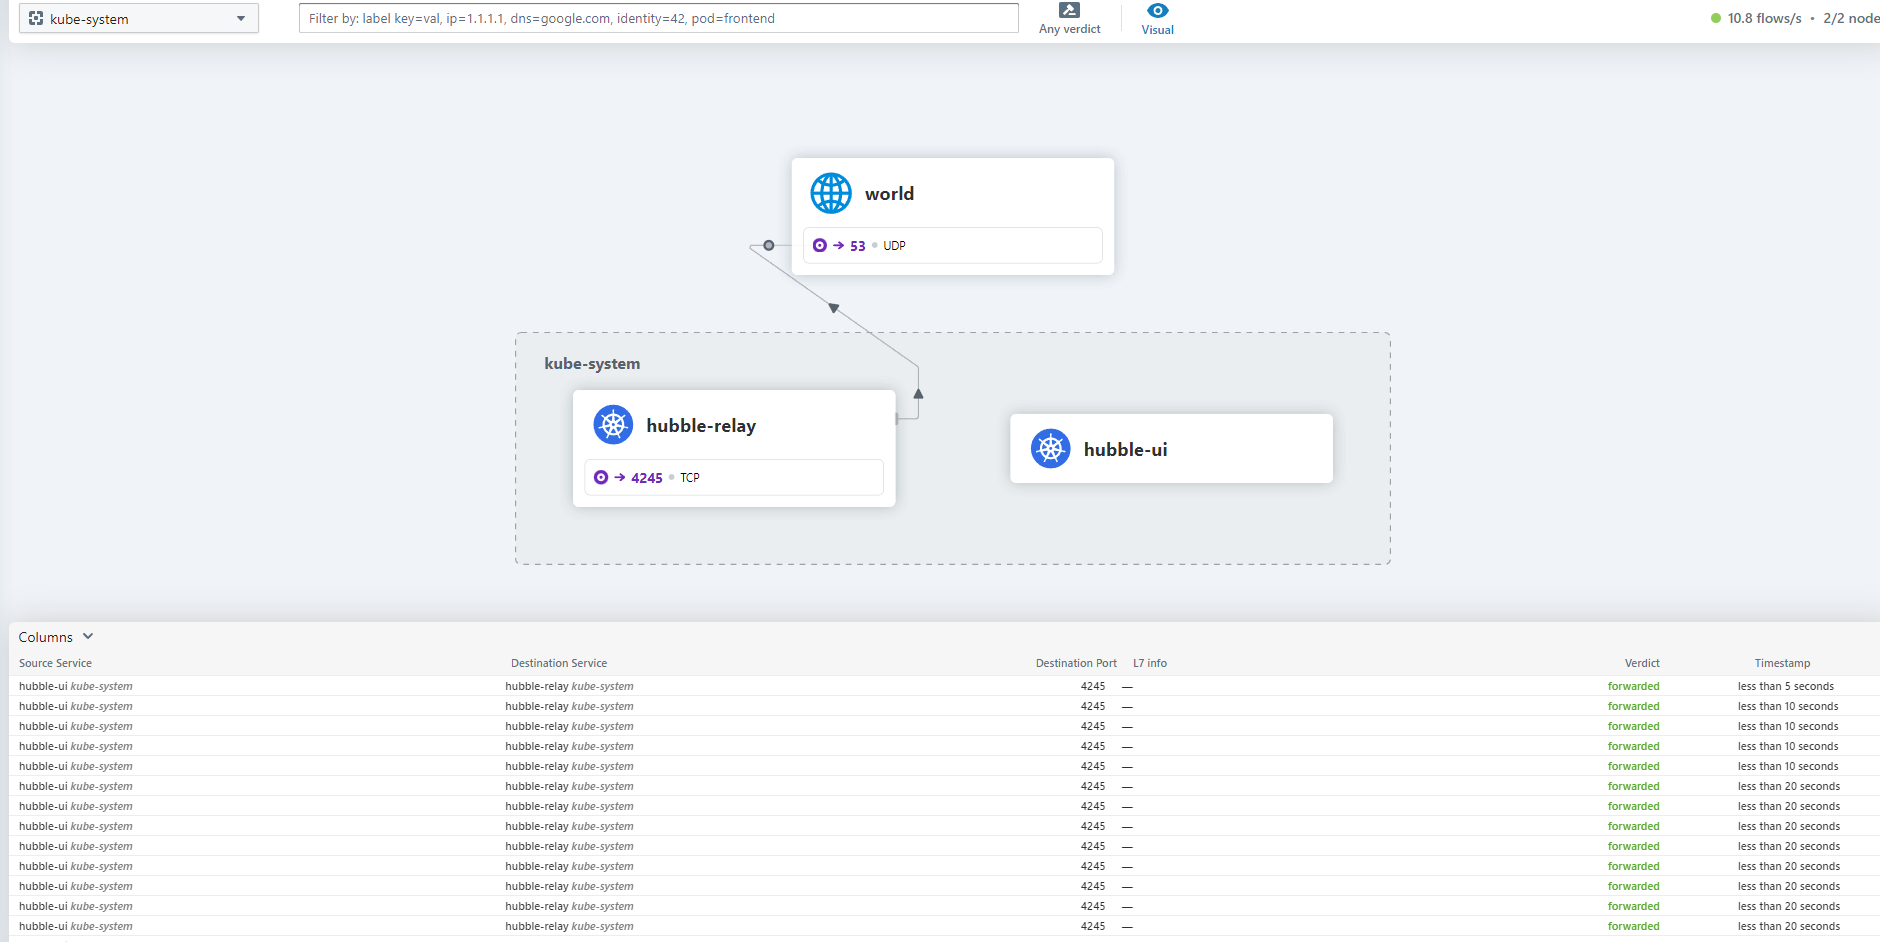Select the world globe icon
The image size is (1880, 942).
coord(831,193)
